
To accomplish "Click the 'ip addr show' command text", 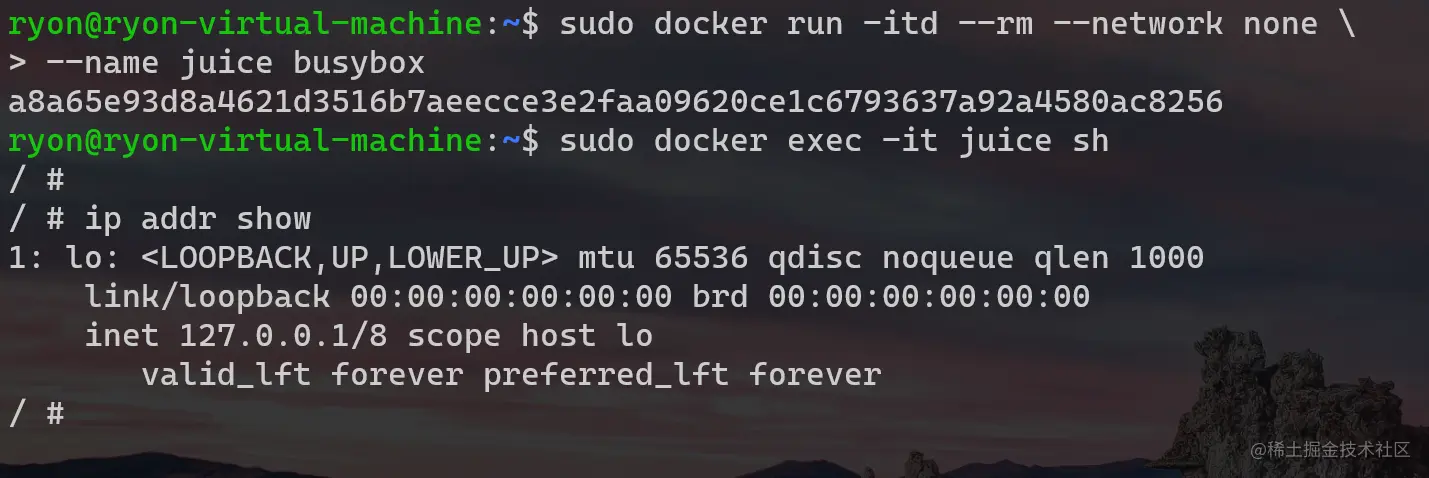I will (x=198, y=219).
